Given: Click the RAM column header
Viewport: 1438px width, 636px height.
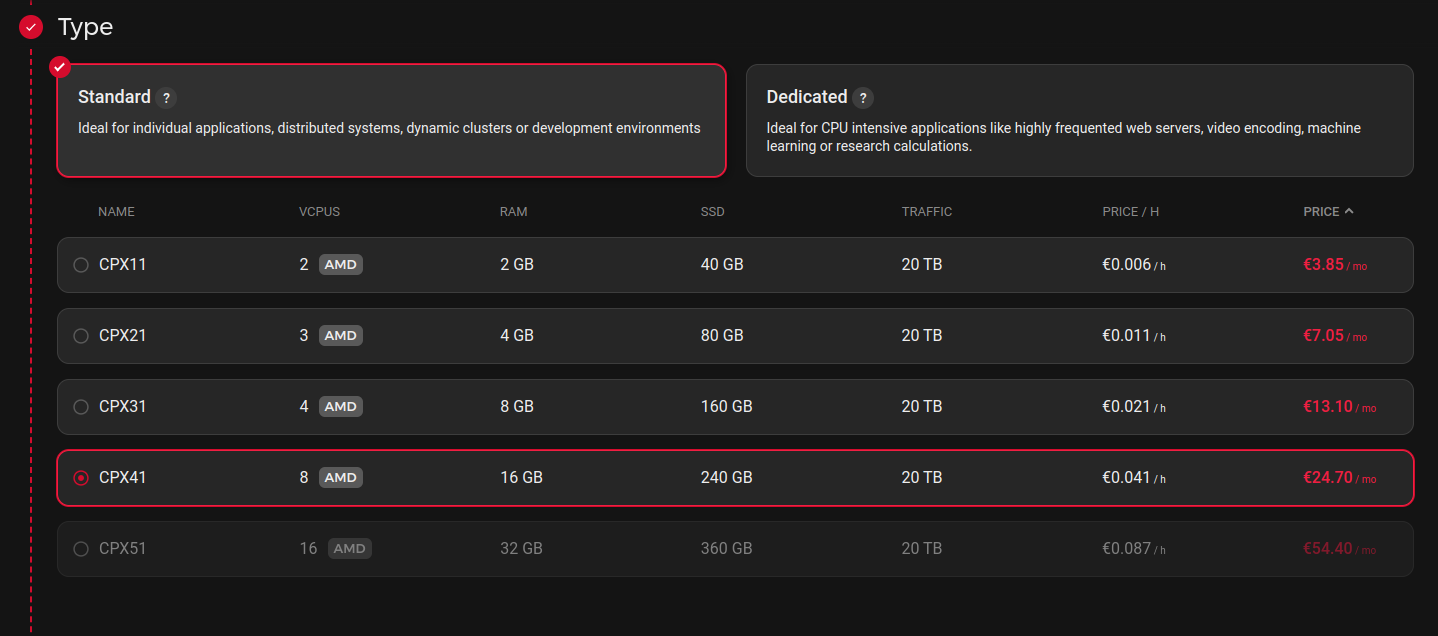Looking at the screenshot, I should click(x=513, y=212).
